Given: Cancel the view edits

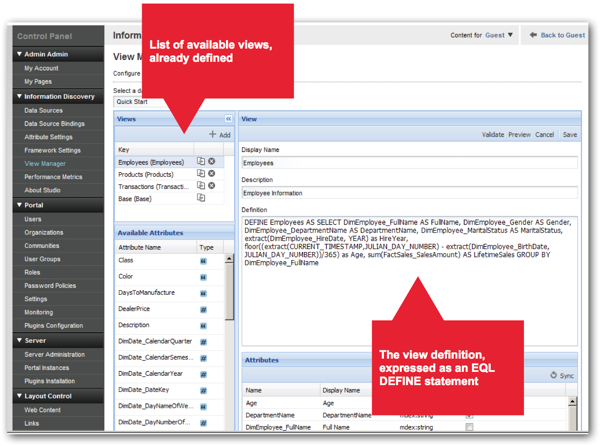Looking at the screenshot, I should pyautogui.click(x=545, y=135).
